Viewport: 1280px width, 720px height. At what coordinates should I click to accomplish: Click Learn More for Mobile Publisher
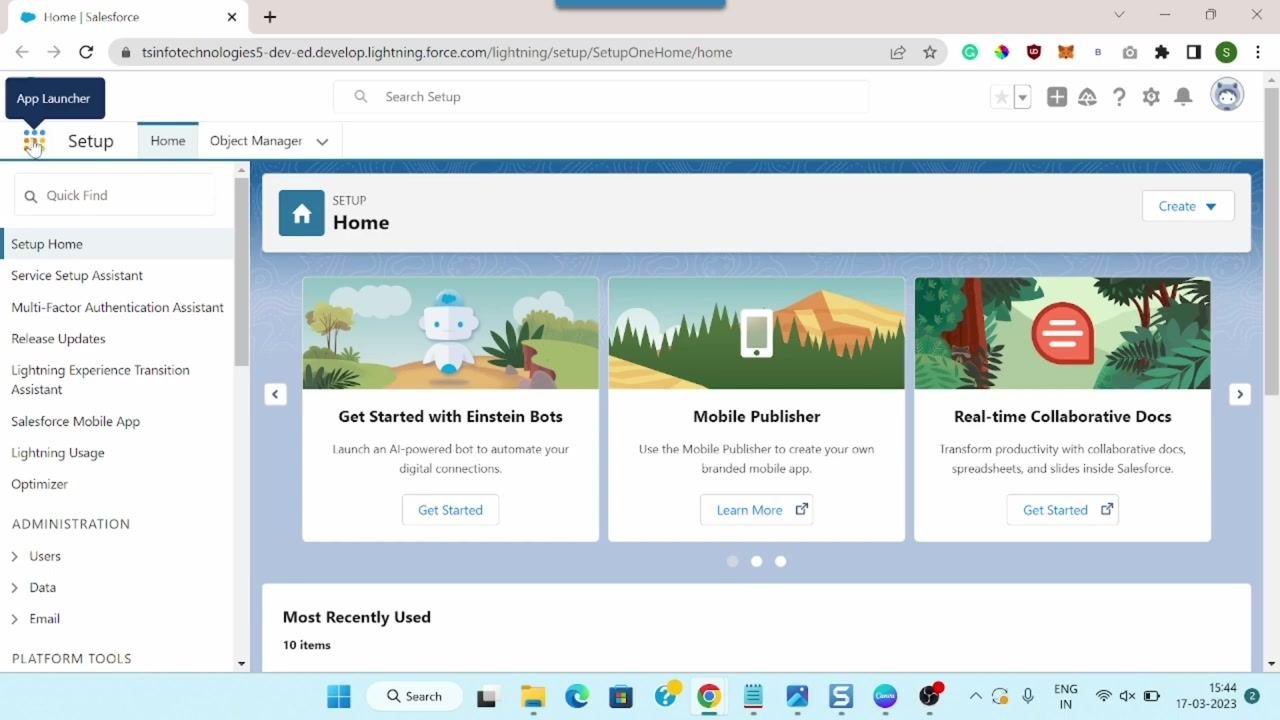click(757, 510)
